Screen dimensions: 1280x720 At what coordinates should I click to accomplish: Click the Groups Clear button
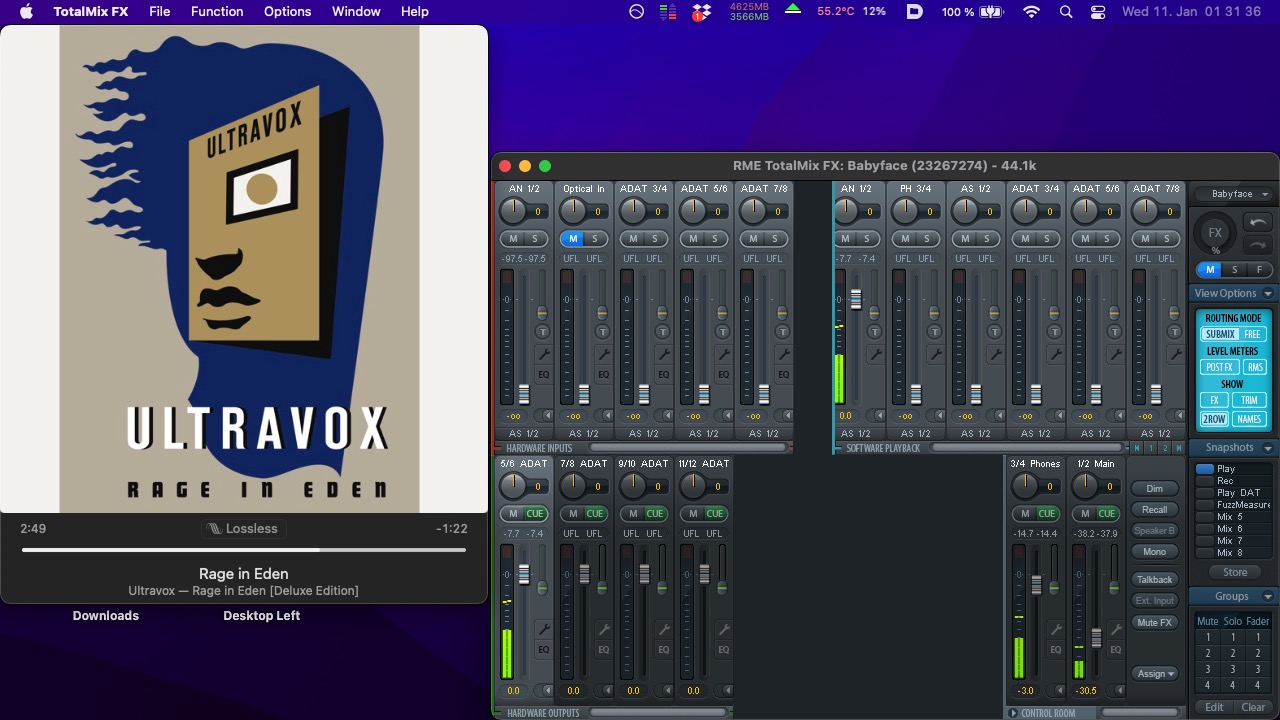1253,707
